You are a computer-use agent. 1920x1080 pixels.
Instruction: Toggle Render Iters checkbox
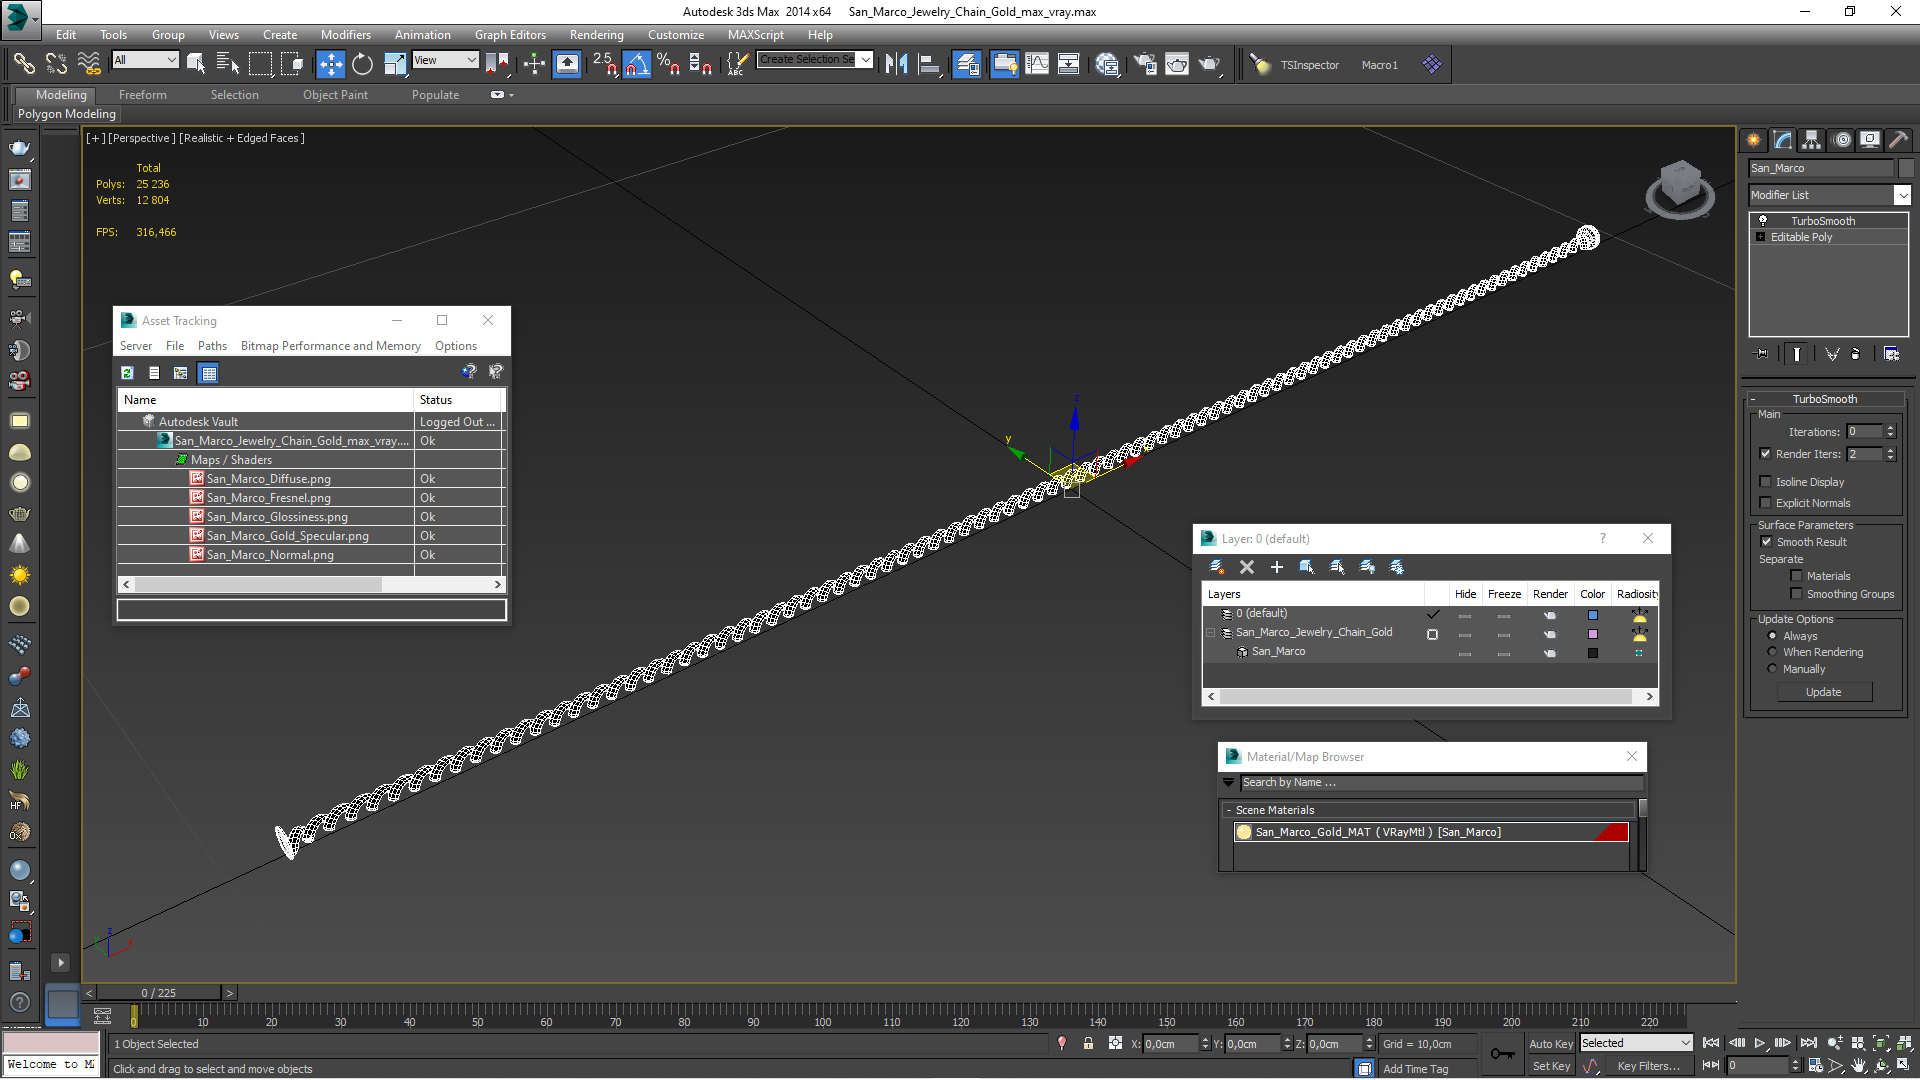[1766, 454]
